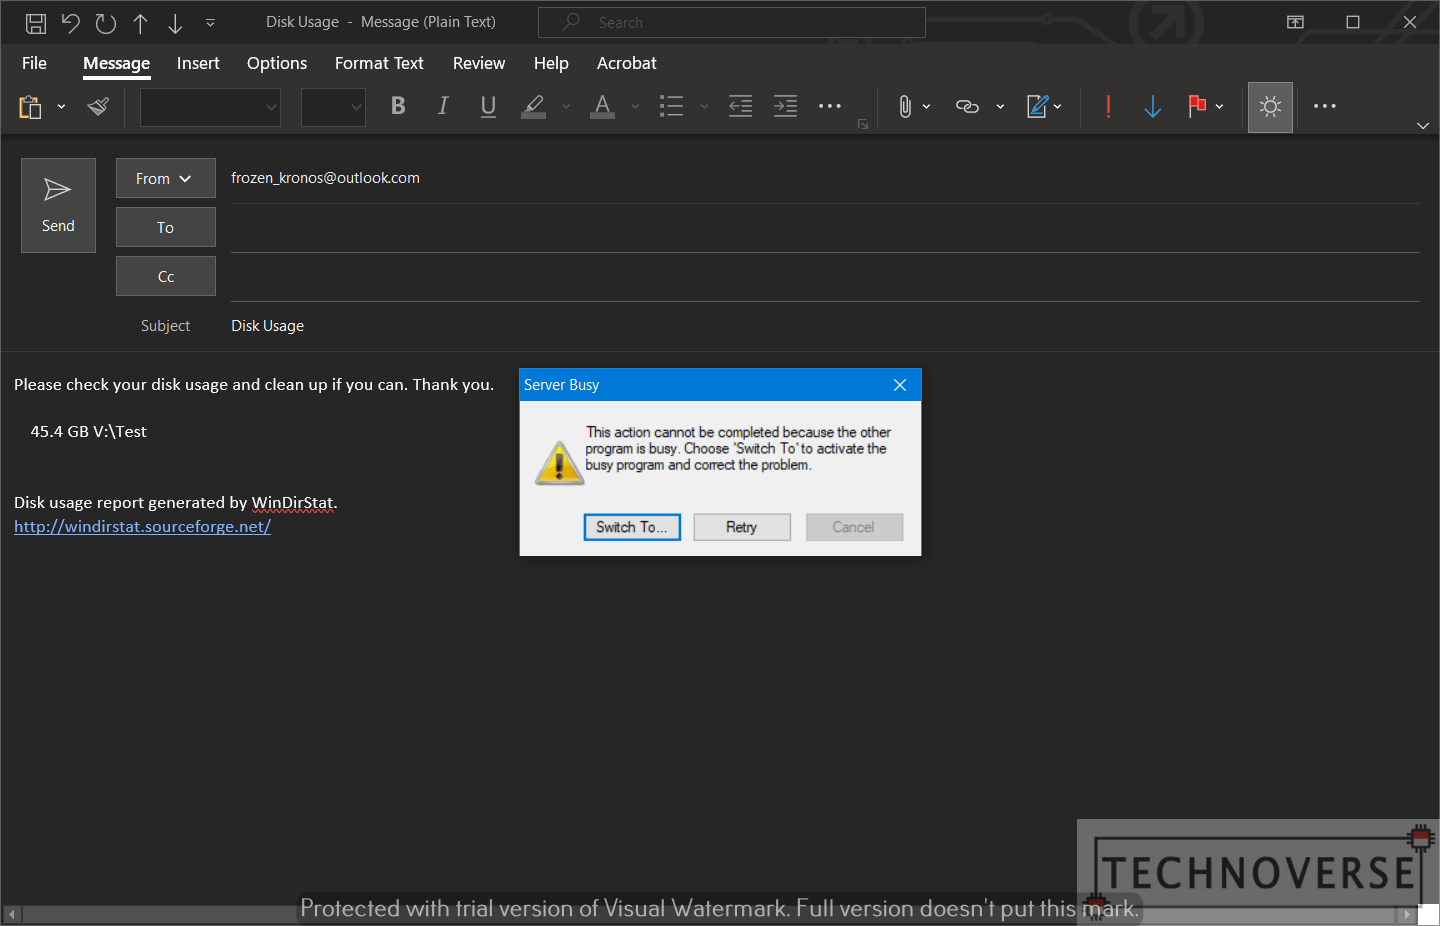The width and height of the screenshot is (1440, 926).
Task: Click the Follow Up flag icon
Action: (x=1197, y=106)
